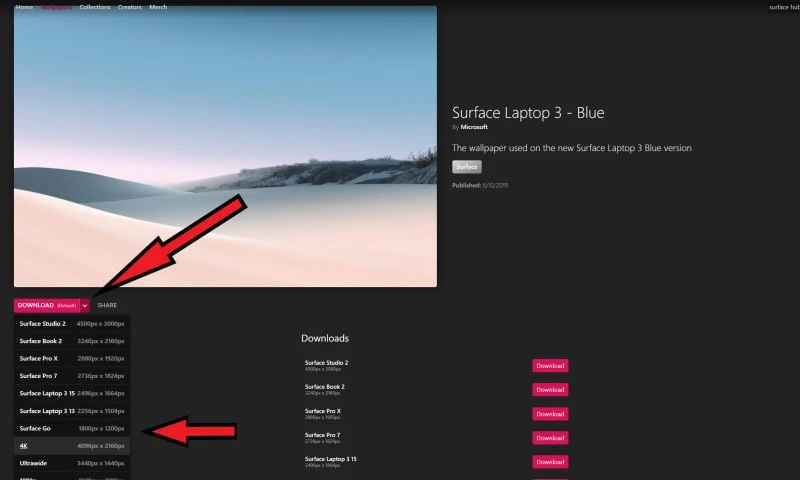Open the Home navigation item
This screenshot has width=800, height=480.
tap(24, 7)
